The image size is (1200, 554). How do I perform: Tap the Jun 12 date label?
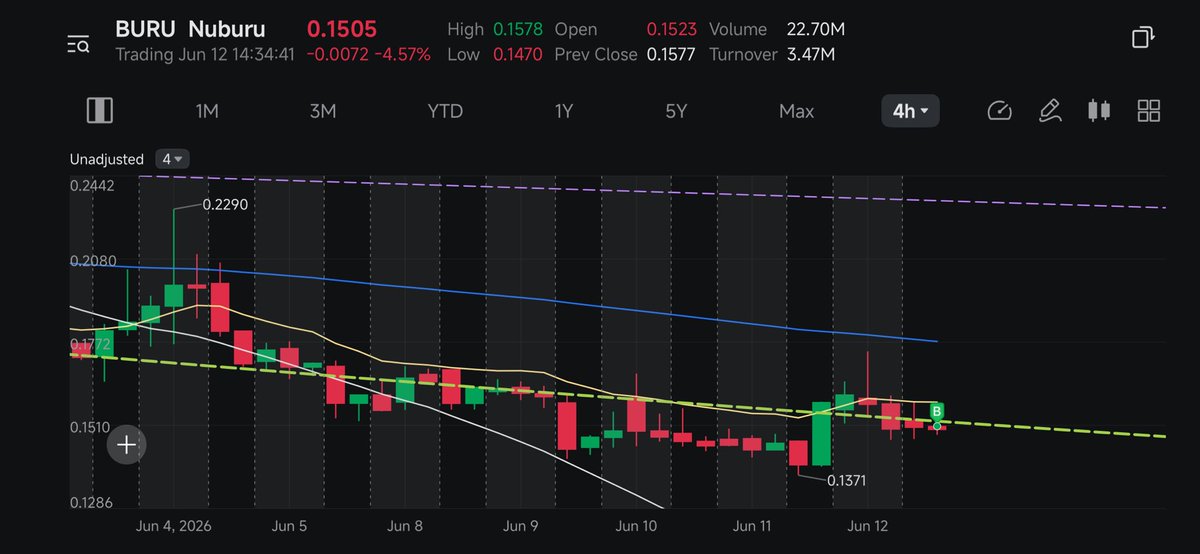point(869,525)
